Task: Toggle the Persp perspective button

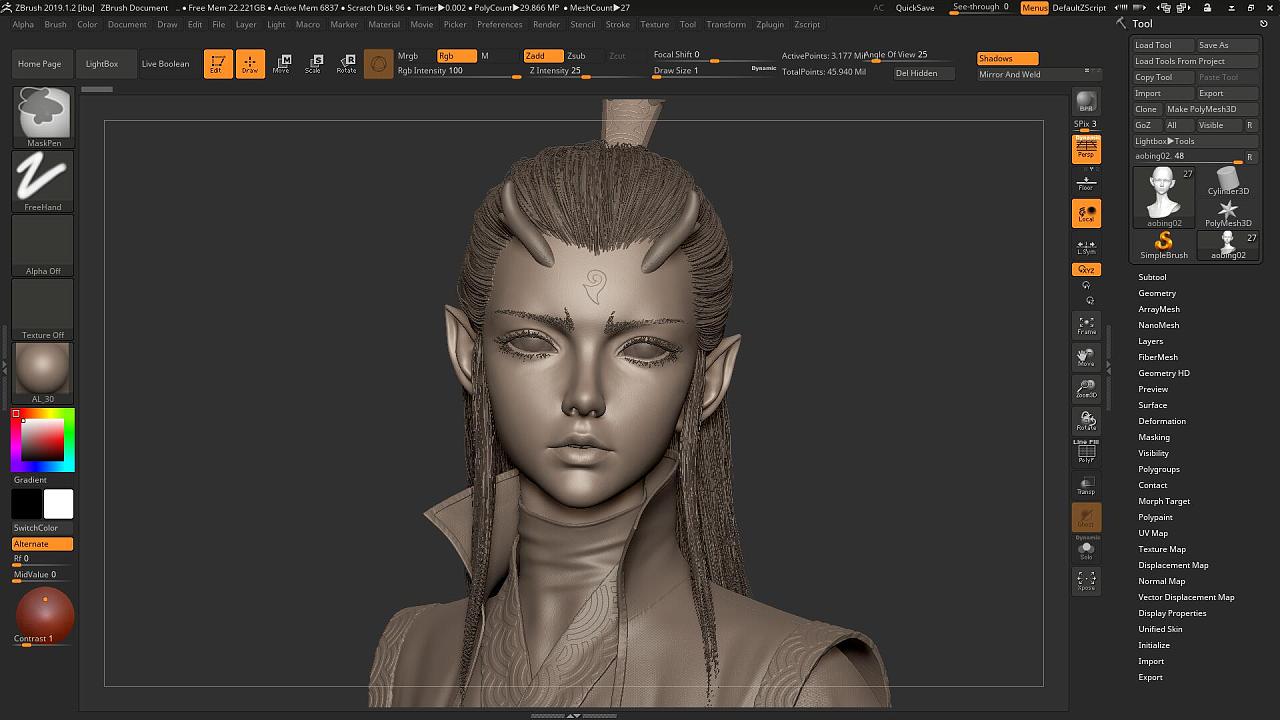Action: pyautogui.click(x=1086, y=149)
